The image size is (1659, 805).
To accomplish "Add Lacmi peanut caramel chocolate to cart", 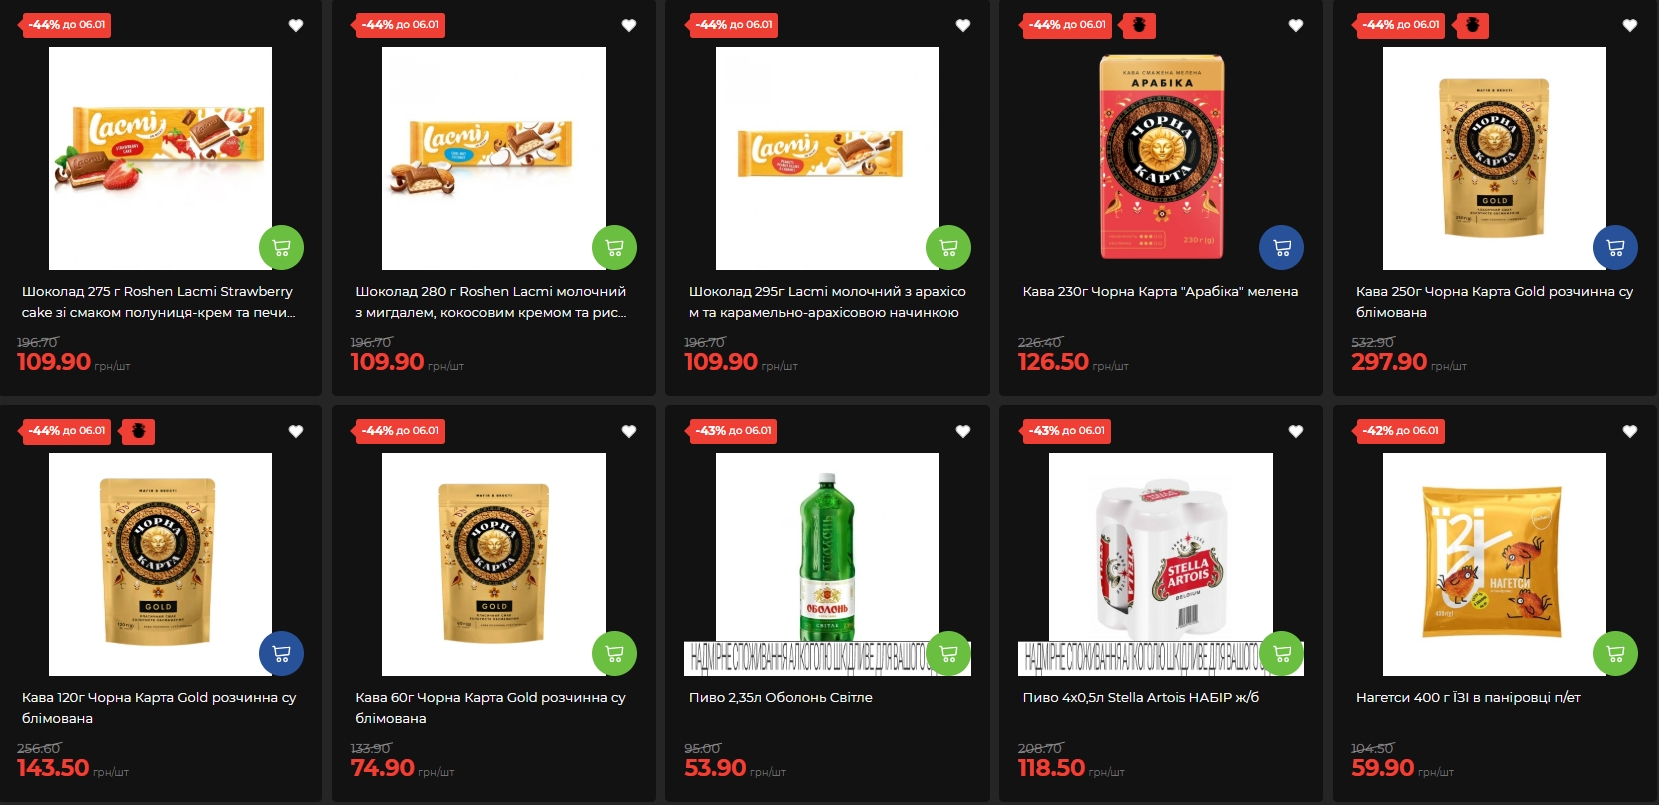I will [948, 247].
